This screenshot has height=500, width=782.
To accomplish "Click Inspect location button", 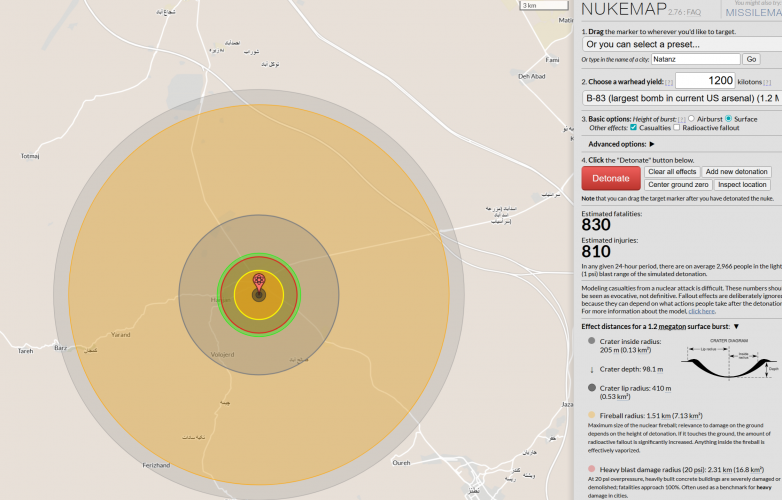I will click(742, 185).
